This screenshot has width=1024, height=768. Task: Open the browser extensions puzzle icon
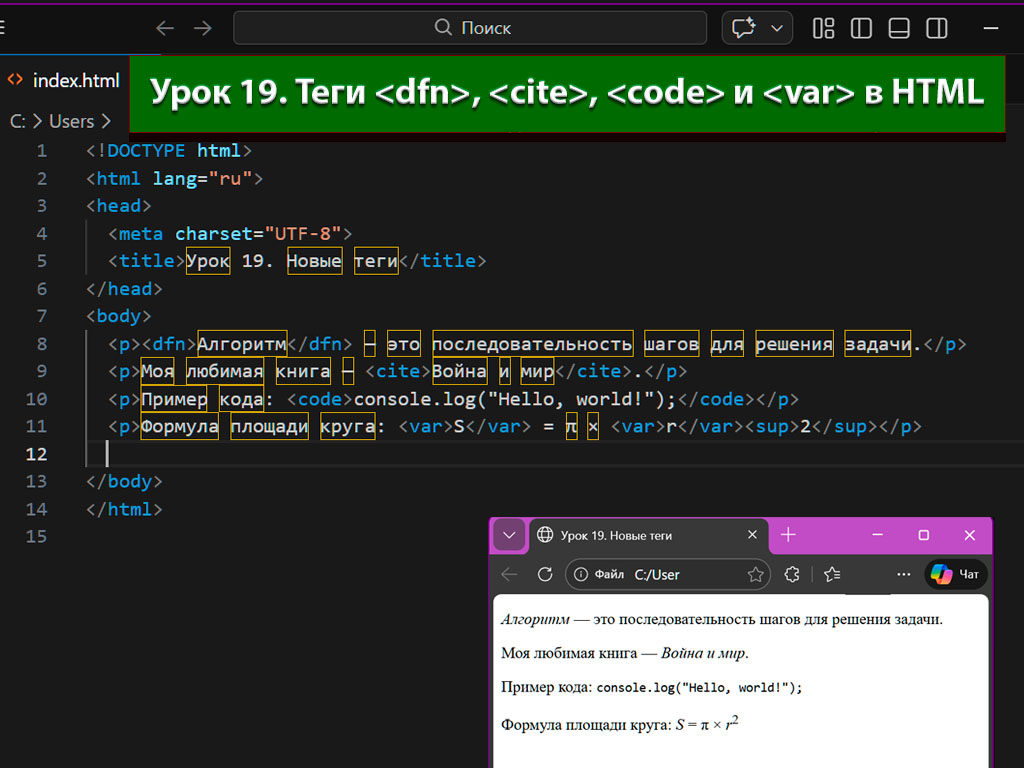click(792, 574)
